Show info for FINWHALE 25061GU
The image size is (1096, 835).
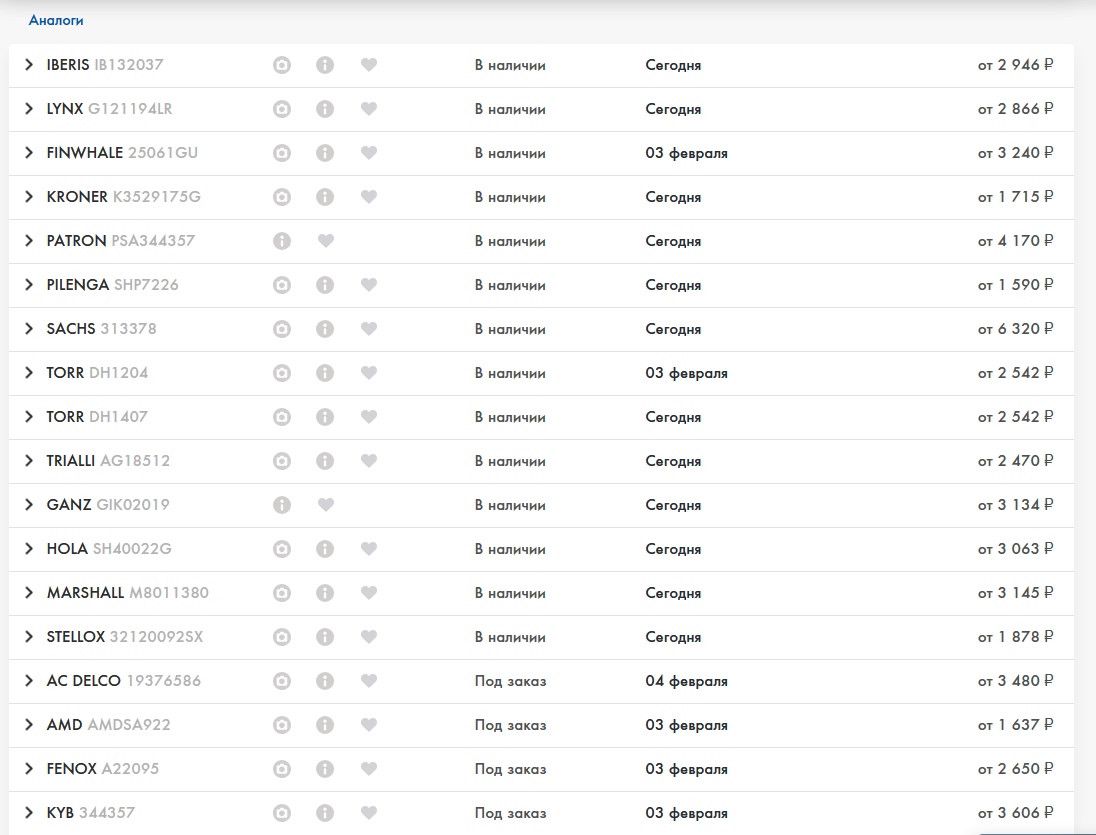(325, 153)
